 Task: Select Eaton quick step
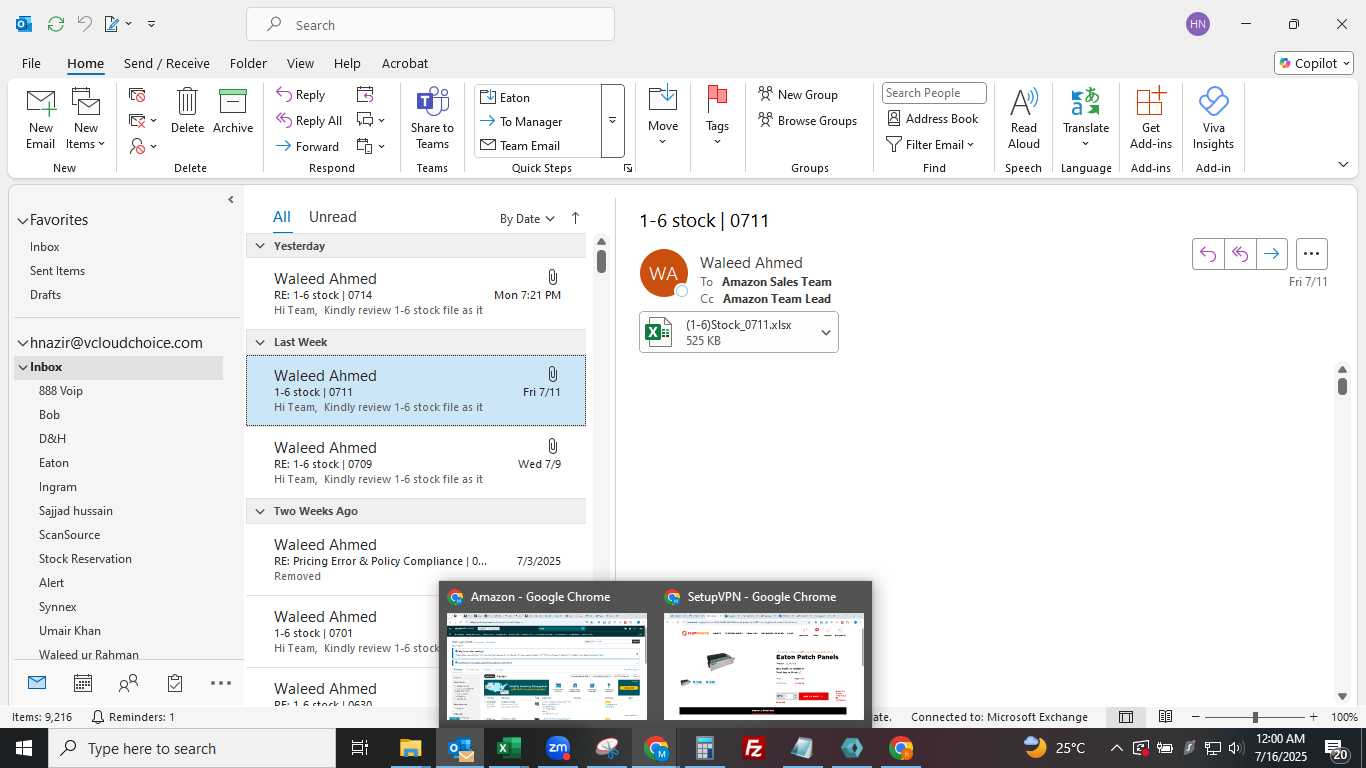(538, 97)
